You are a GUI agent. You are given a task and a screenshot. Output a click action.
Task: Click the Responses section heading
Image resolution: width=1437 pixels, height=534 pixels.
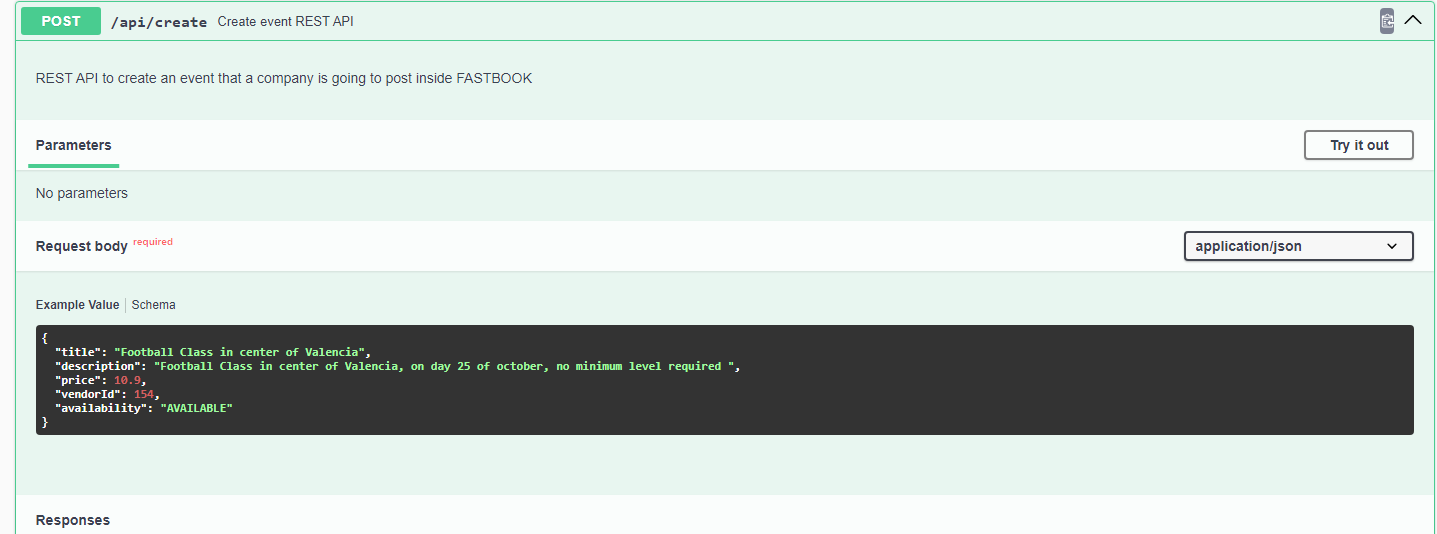click(73, 520)
